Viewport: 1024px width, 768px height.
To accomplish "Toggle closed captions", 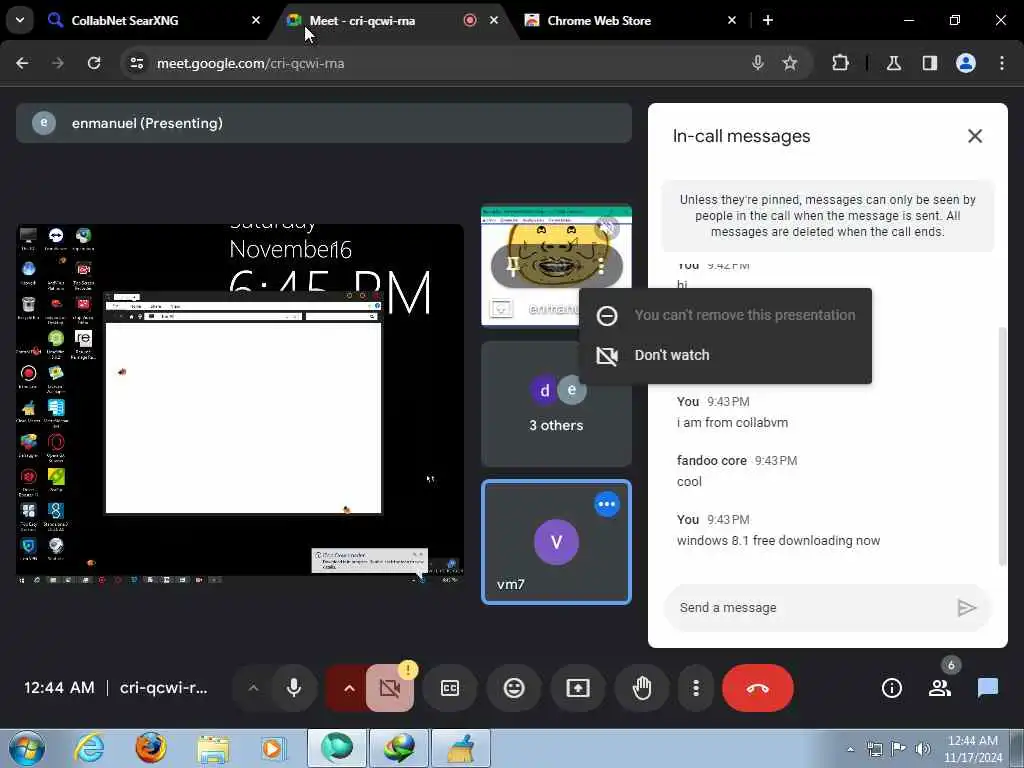I will (450, 688).
